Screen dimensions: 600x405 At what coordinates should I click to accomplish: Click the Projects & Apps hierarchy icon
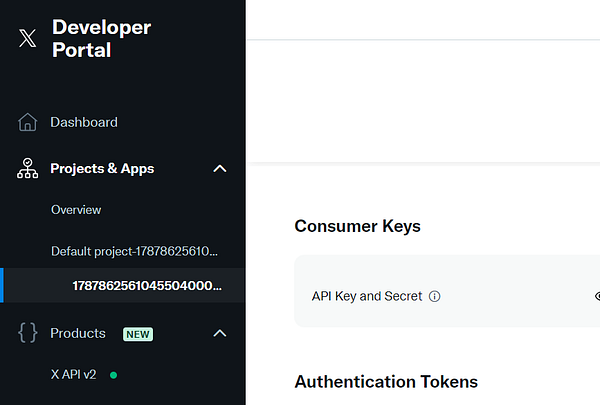click(28, 169)
